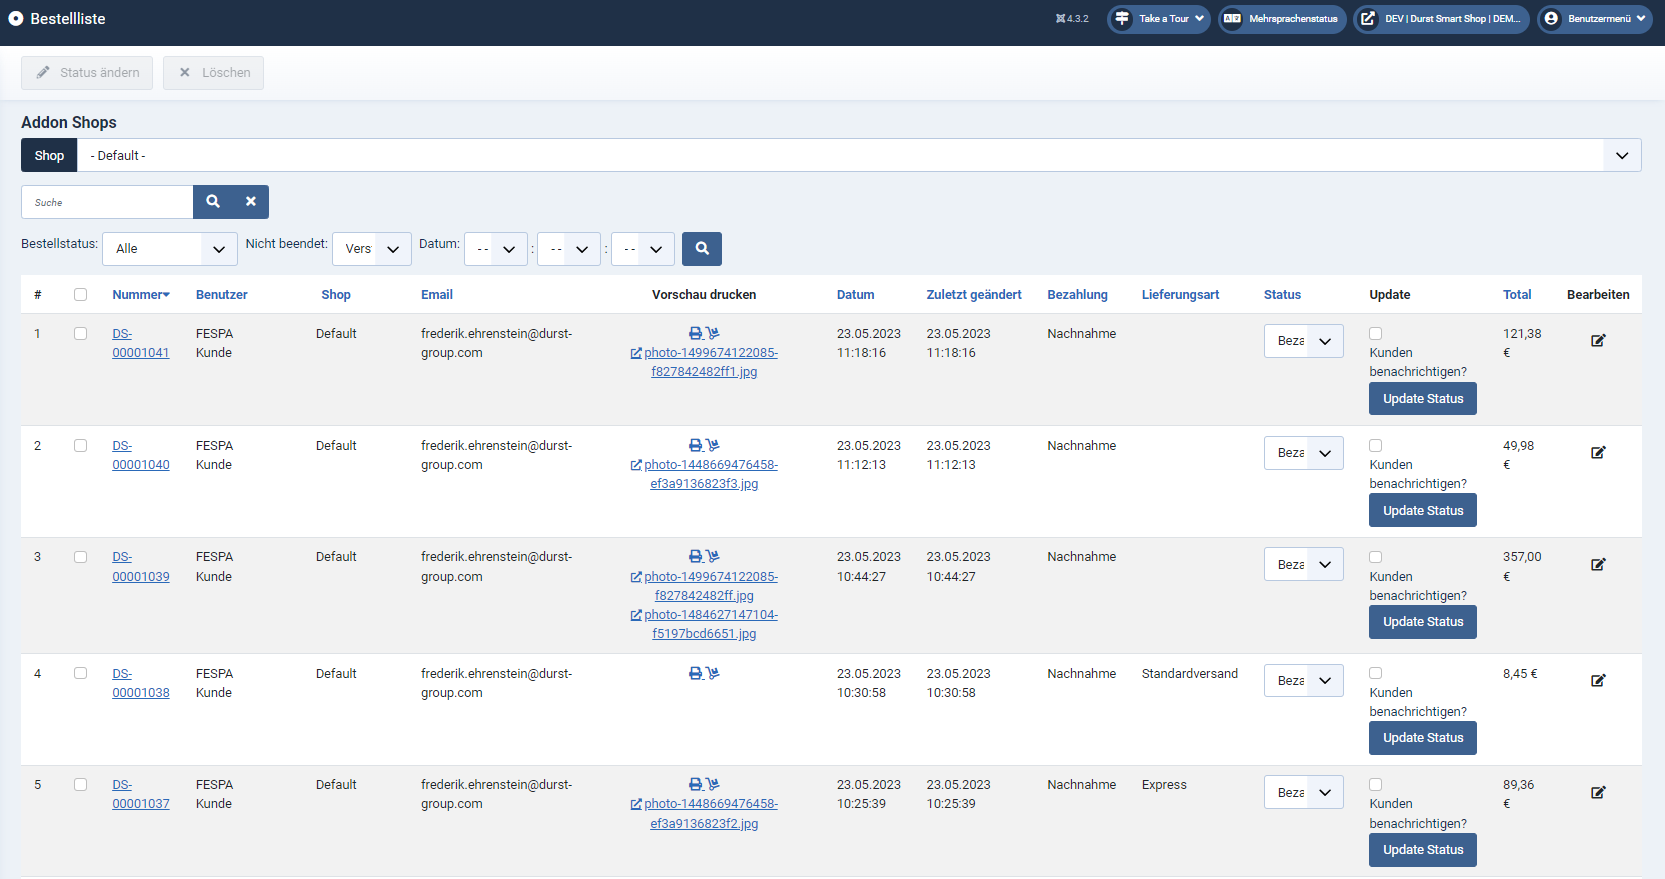Open the Nicht beendet dropdown
1665x879 pixels.
pyautogui.click(x=372, y=249)
